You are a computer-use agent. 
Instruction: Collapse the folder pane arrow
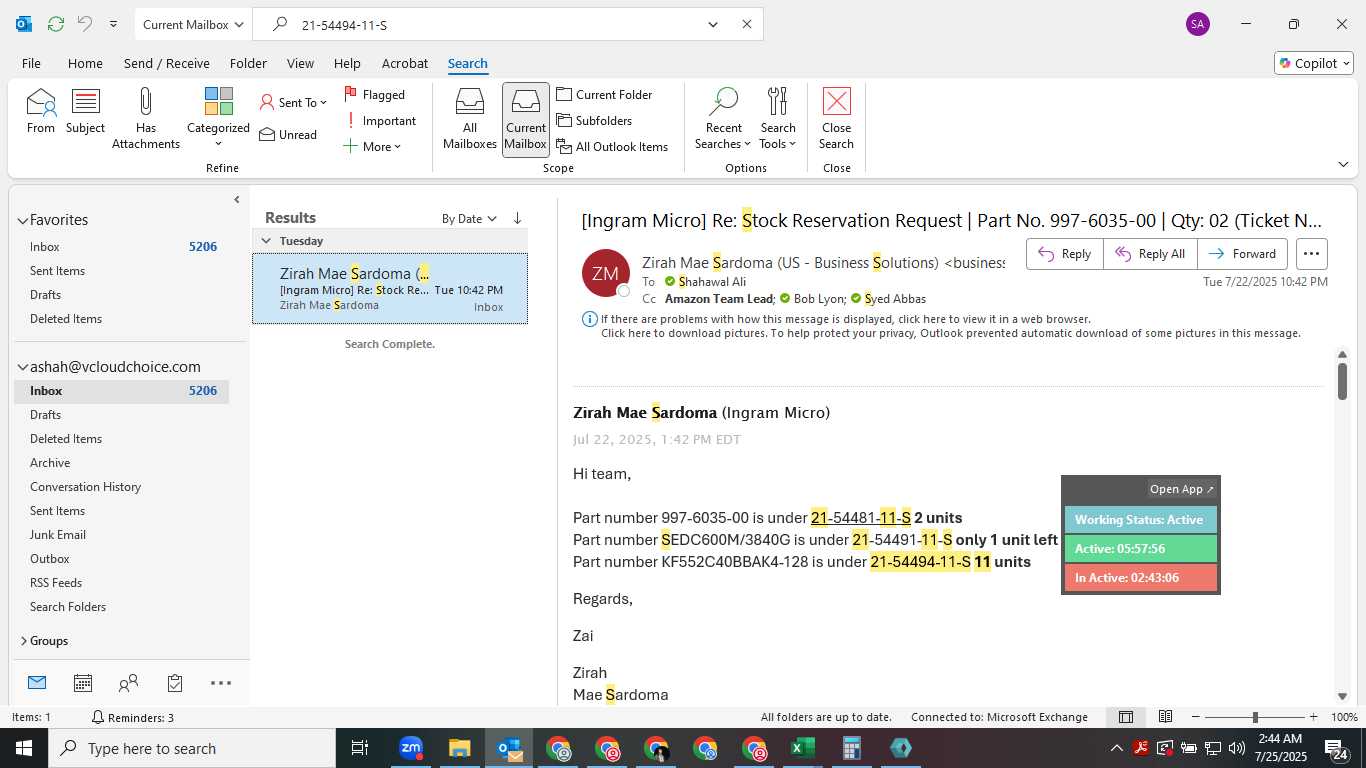(x=237, y=199)
